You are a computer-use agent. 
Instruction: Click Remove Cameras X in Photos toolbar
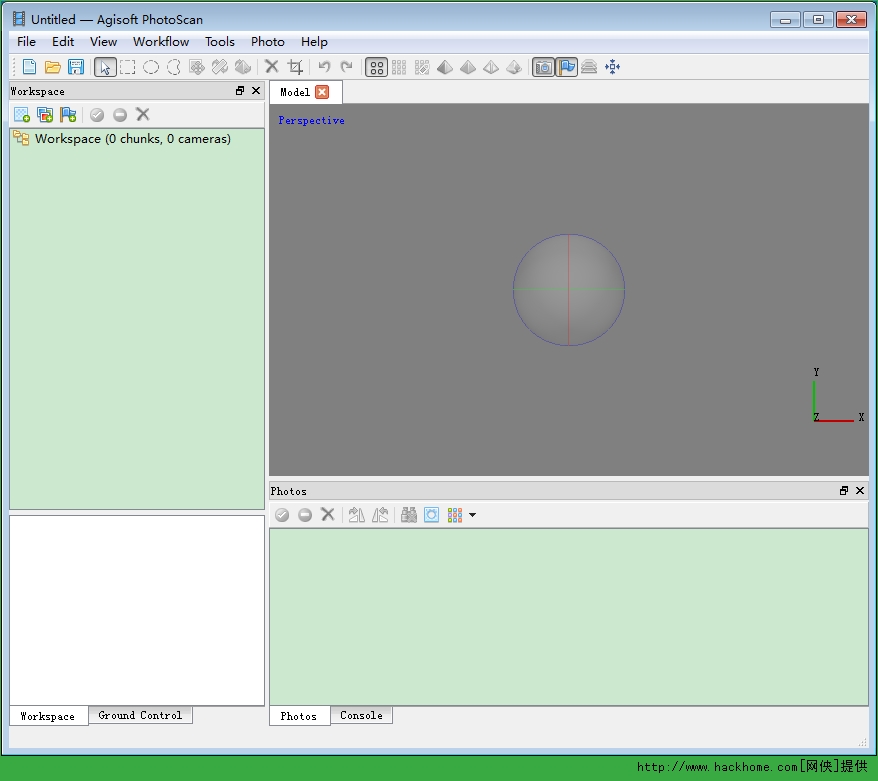coord(328,515)
